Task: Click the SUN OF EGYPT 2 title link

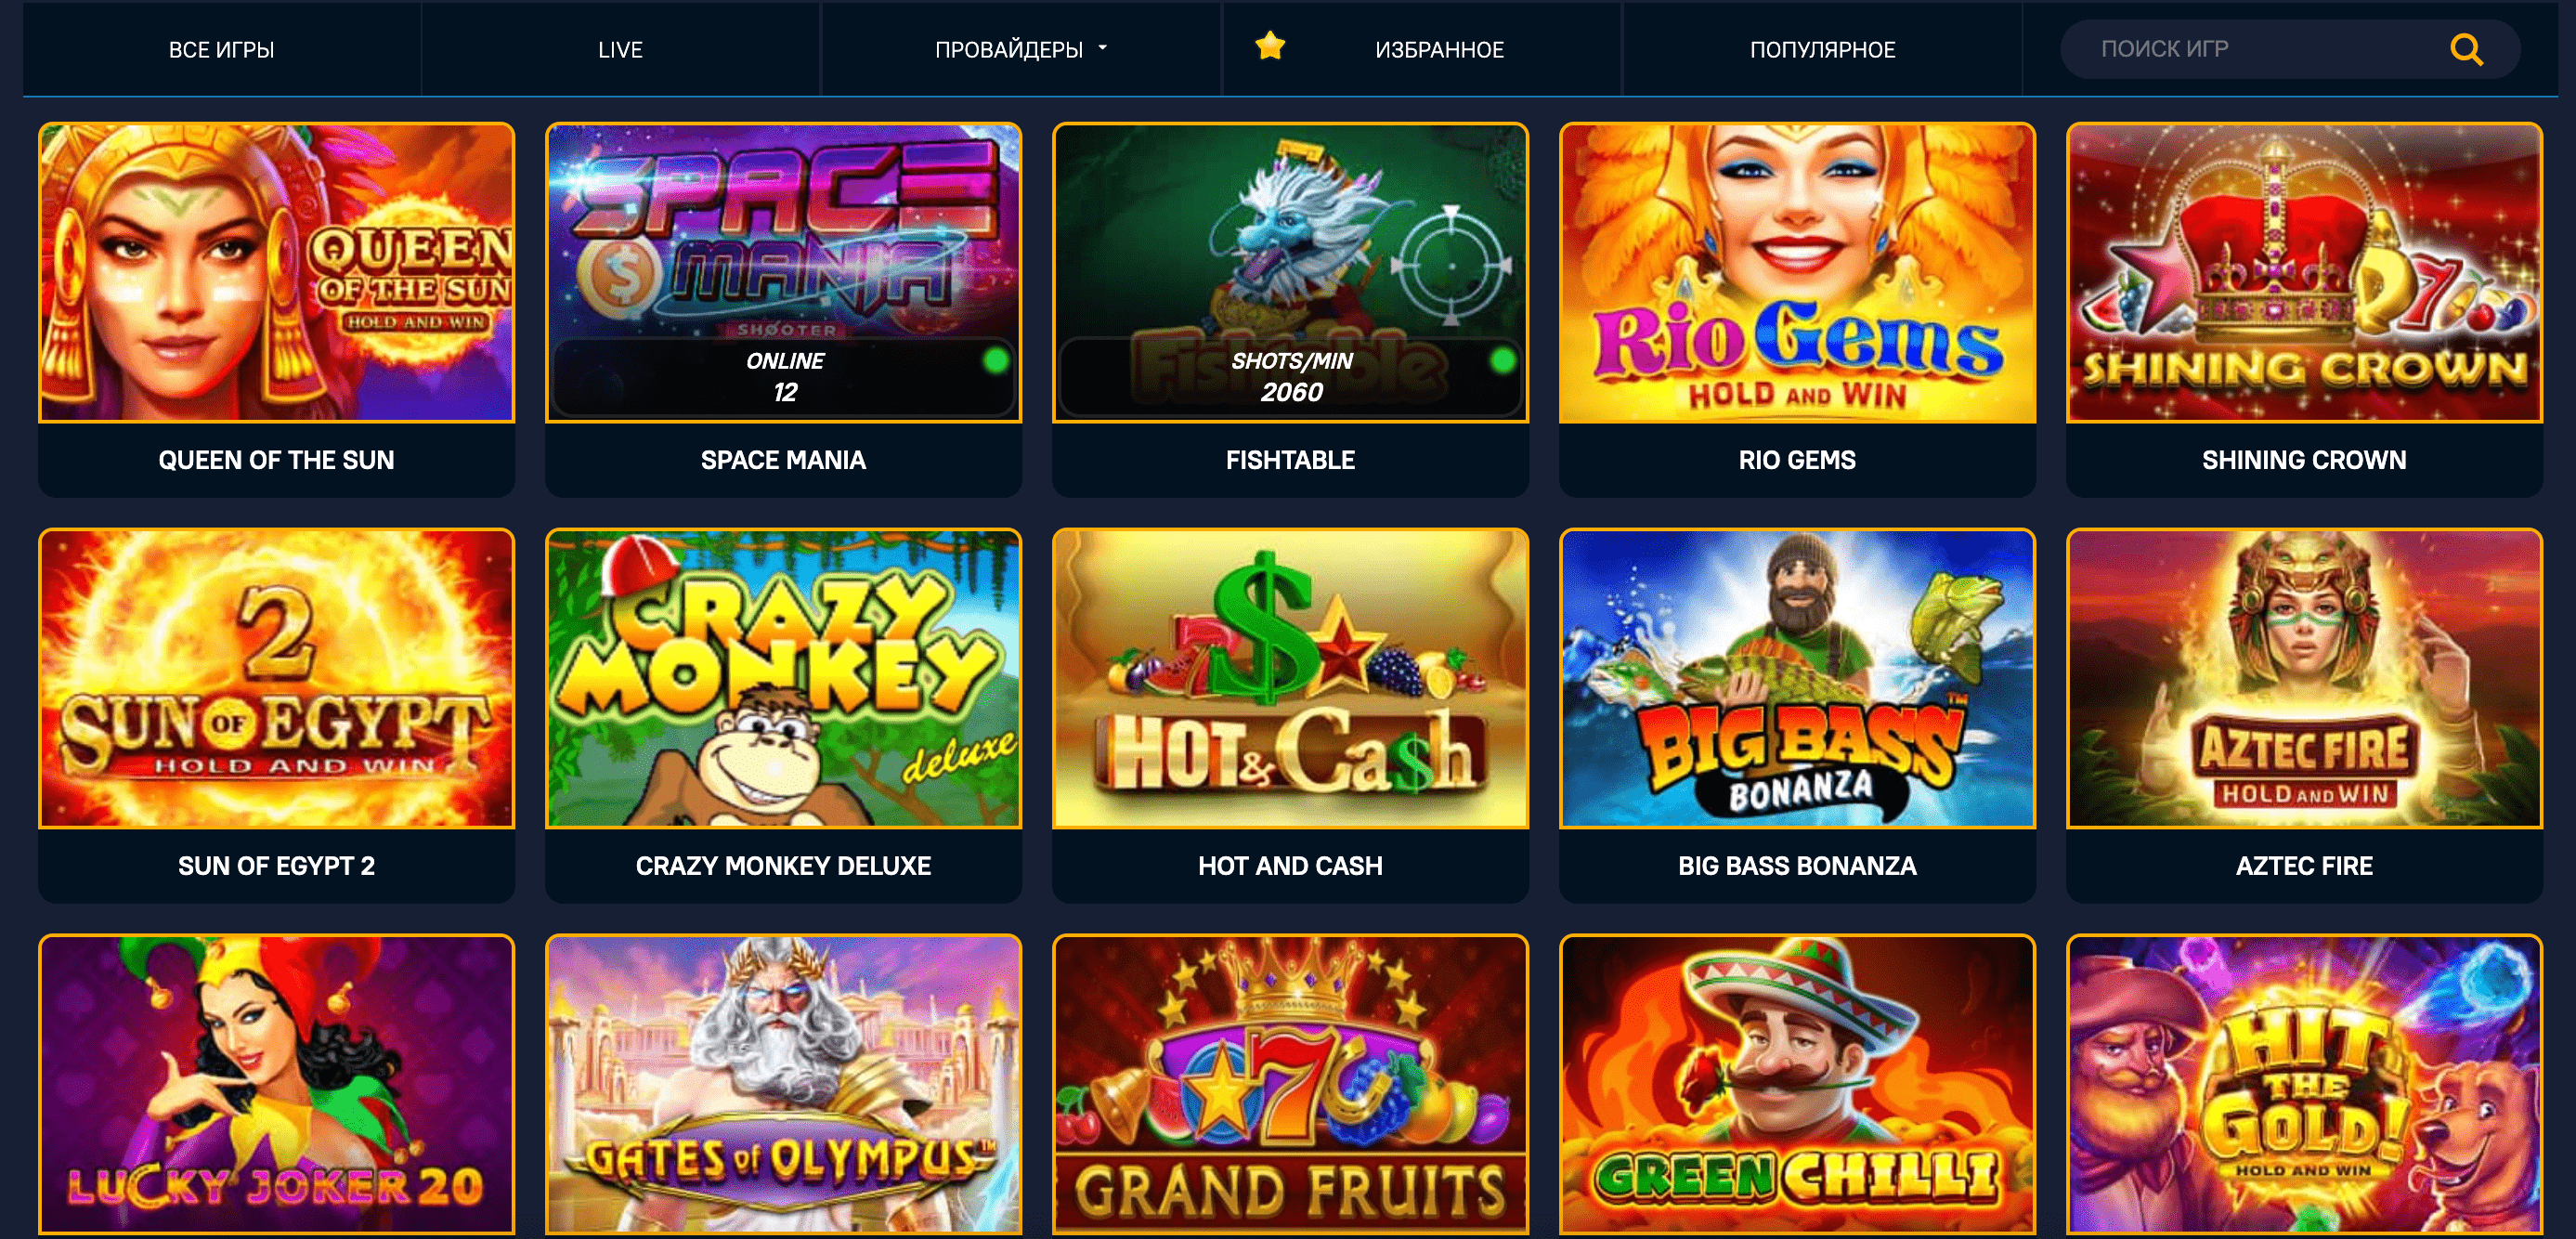Action: pyautogui.click(x=277, y=865)
